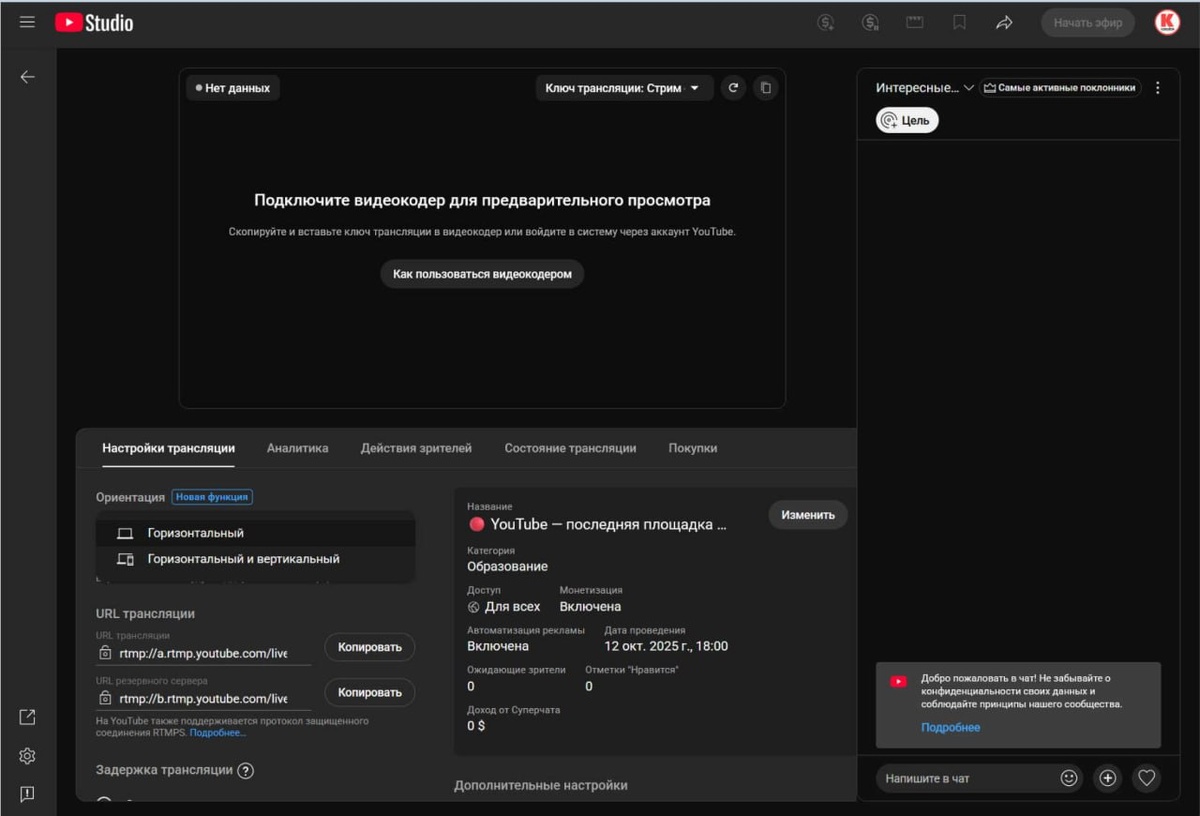
Task: Click the rtmp://a.rtmp.youtube.com/live URL field
Action: coord(204,653)
